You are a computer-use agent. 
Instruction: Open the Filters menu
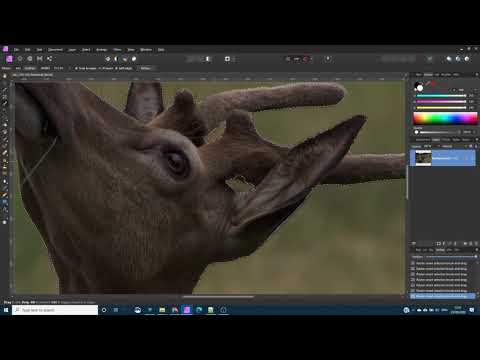[x=117, y=50]
